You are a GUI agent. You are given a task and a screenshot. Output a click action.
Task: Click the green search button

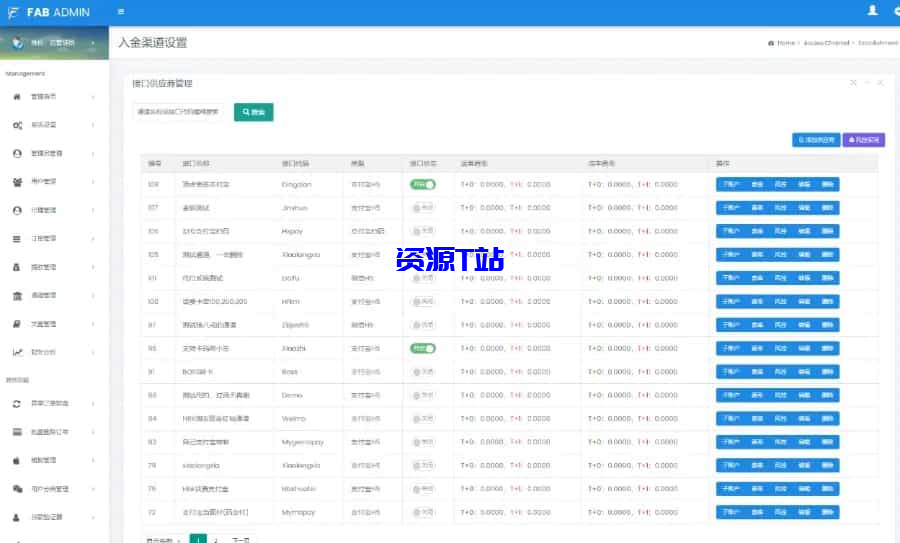pyautogui.click(x=253, y=112)
